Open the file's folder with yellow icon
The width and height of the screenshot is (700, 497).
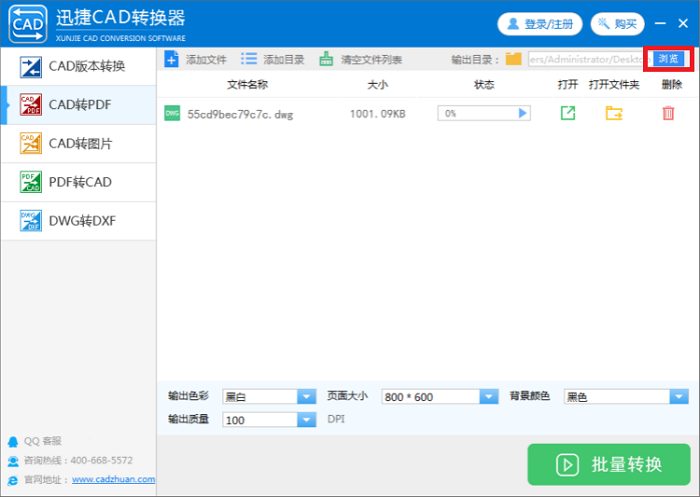pos(614,113)
